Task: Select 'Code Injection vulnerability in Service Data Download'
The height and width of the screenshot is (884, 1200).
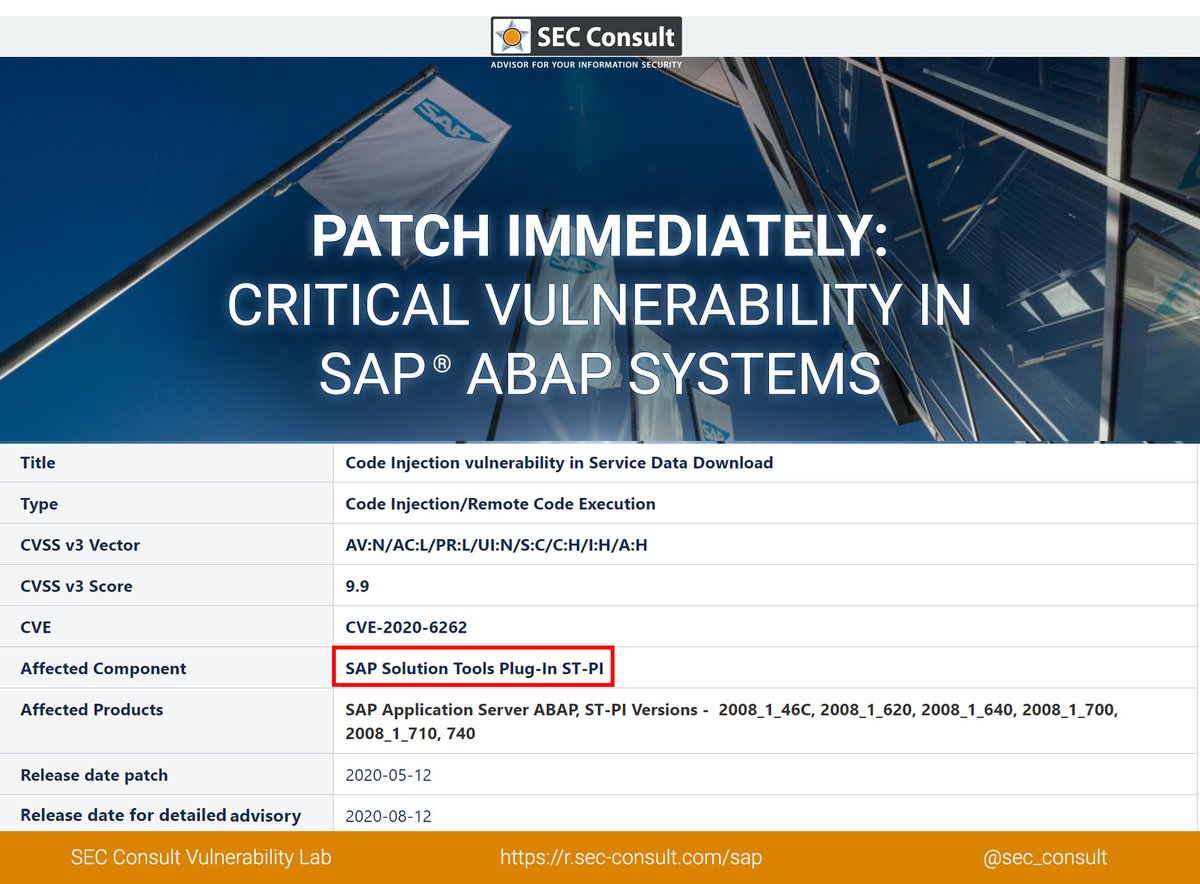Action: coord(559,463)
